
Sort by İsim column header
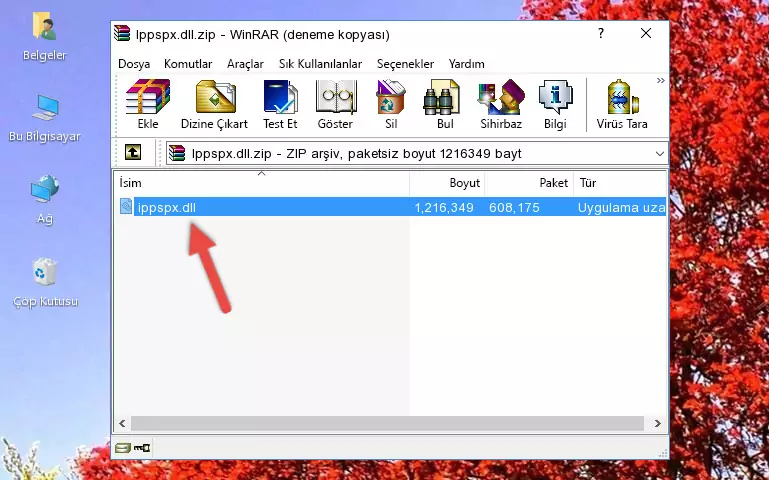coord(262,183)
